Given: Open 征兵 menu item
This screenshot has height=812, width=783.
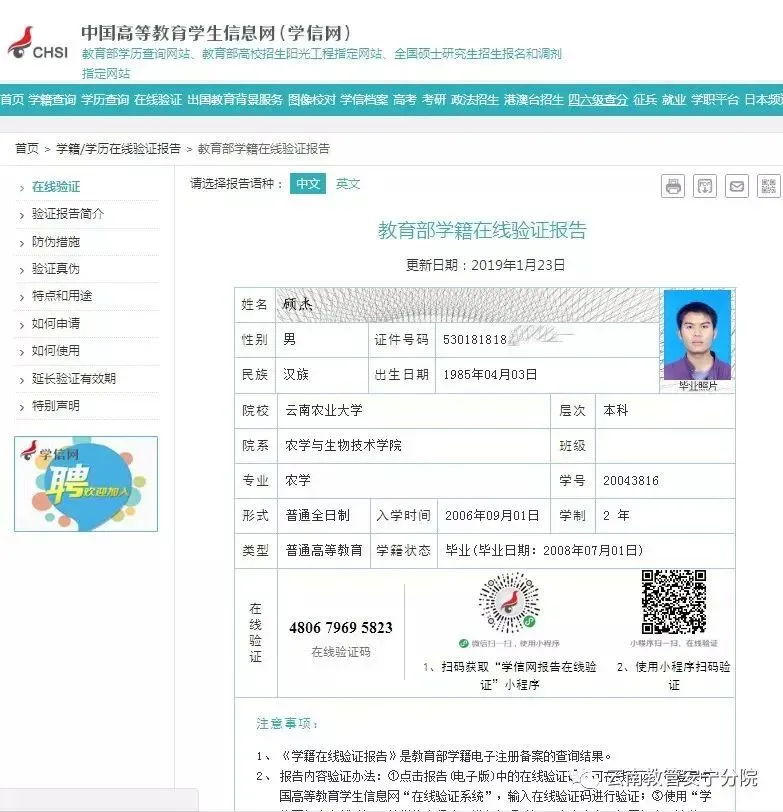Looking at the screenshot, I should (x=645, y=99).
